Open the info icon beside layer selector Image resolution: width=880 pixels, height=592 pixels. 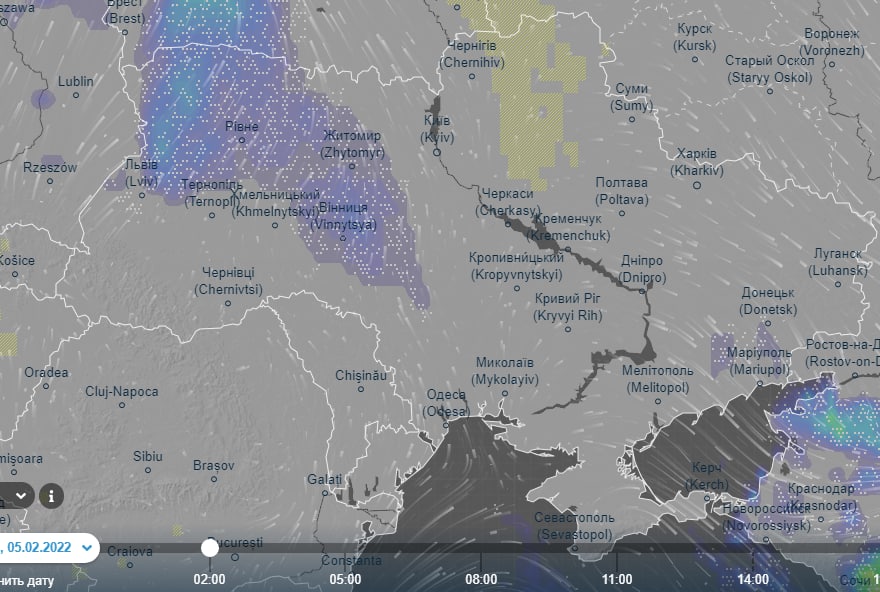click(x=51, y=495)
